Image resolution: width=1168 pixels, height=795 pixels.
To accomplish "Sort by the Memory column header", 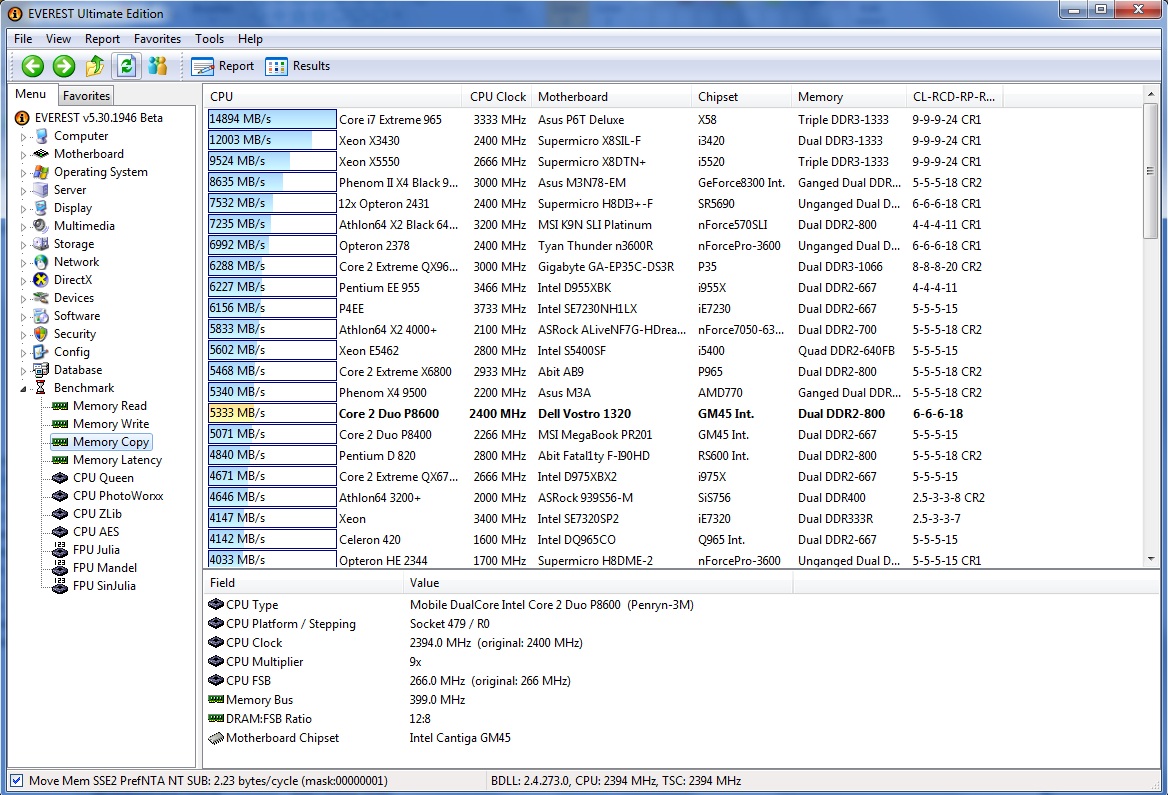I will [x=848, y=97].
